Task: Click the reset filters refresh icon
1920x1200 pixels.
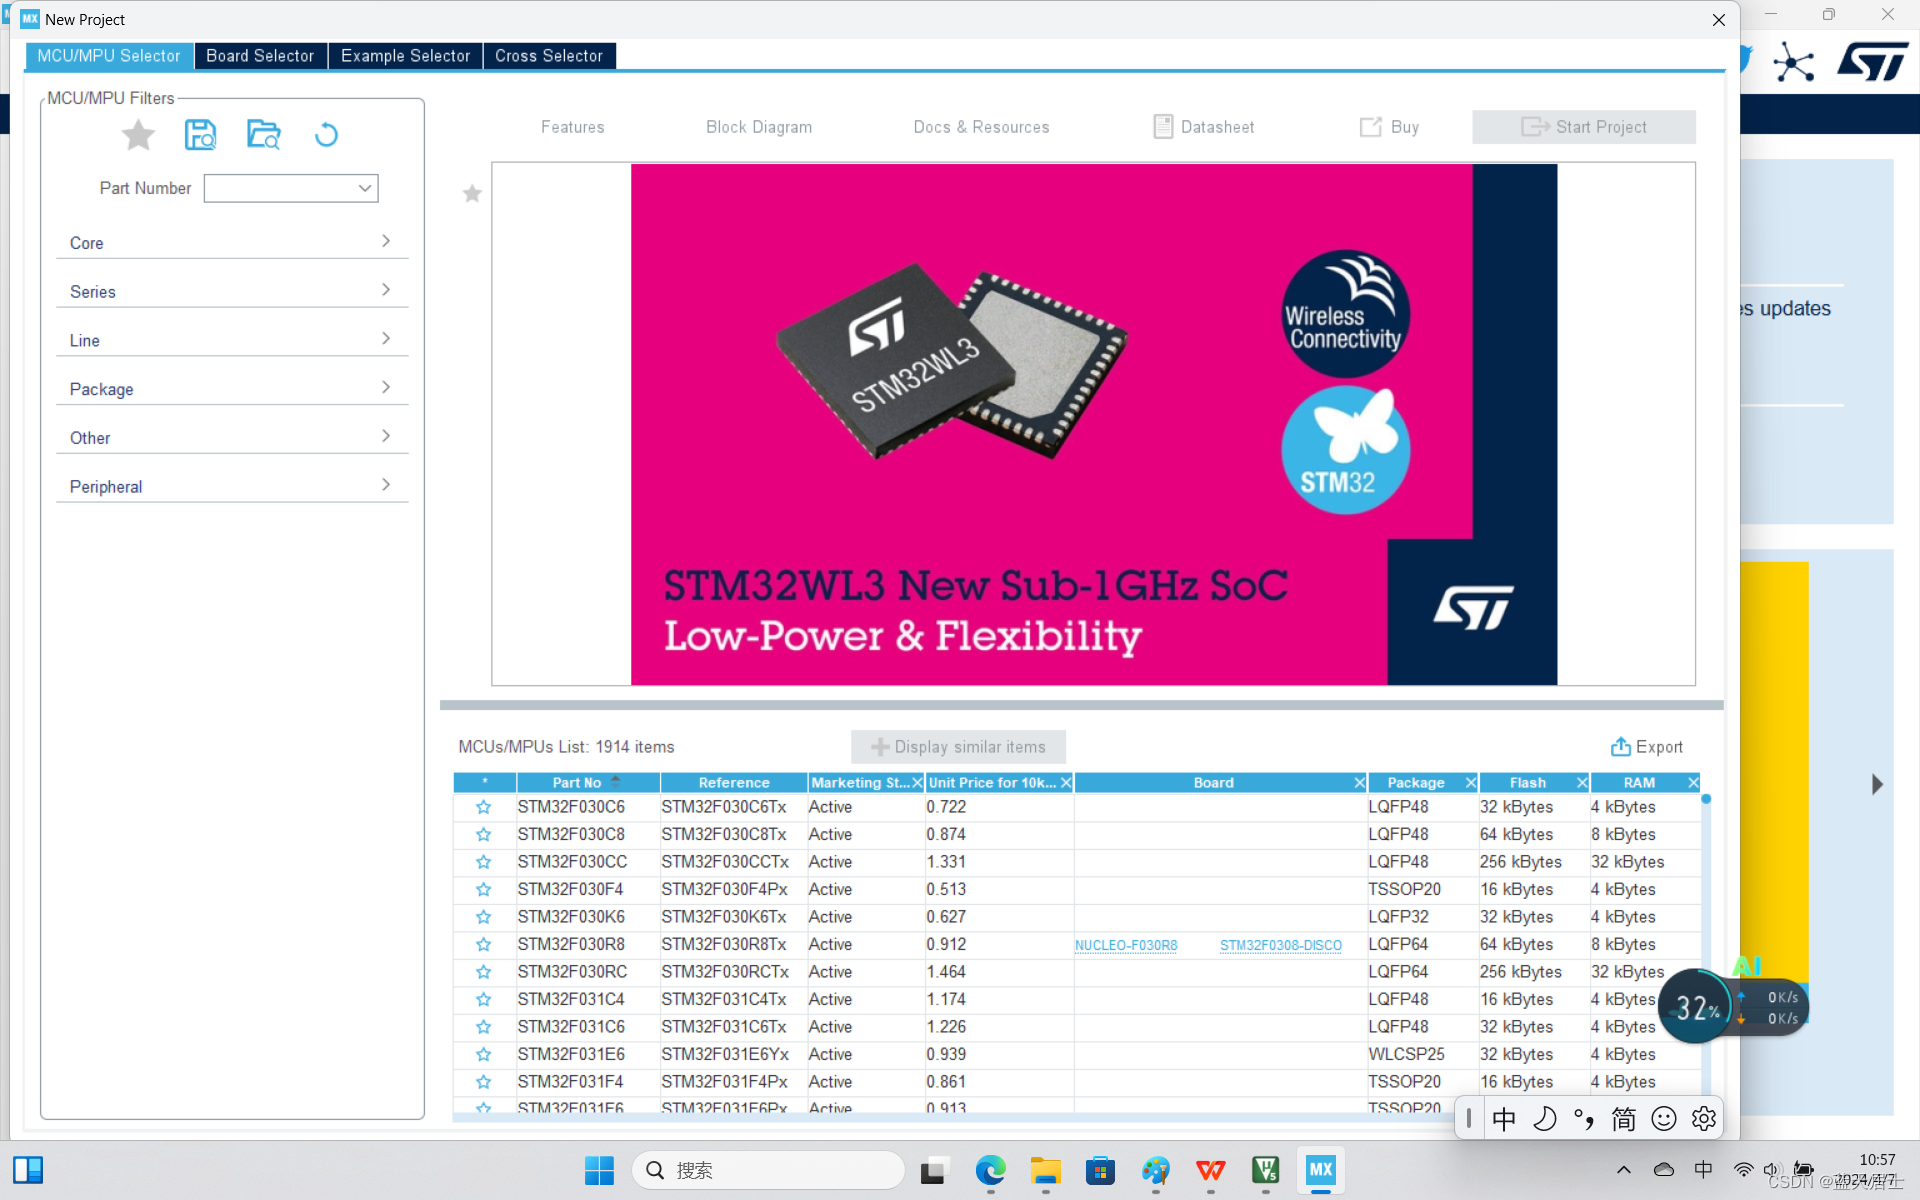Action: (326, 135)
